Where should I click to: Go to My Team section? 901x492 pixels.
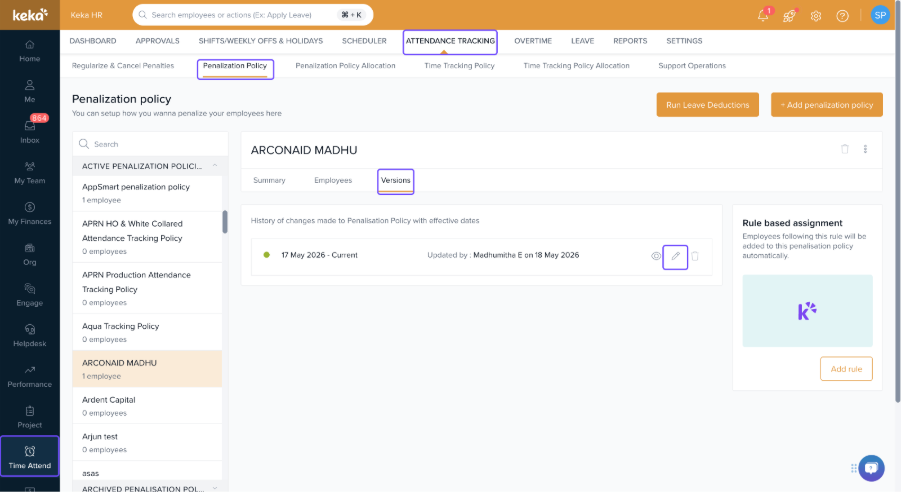[29, 173]
